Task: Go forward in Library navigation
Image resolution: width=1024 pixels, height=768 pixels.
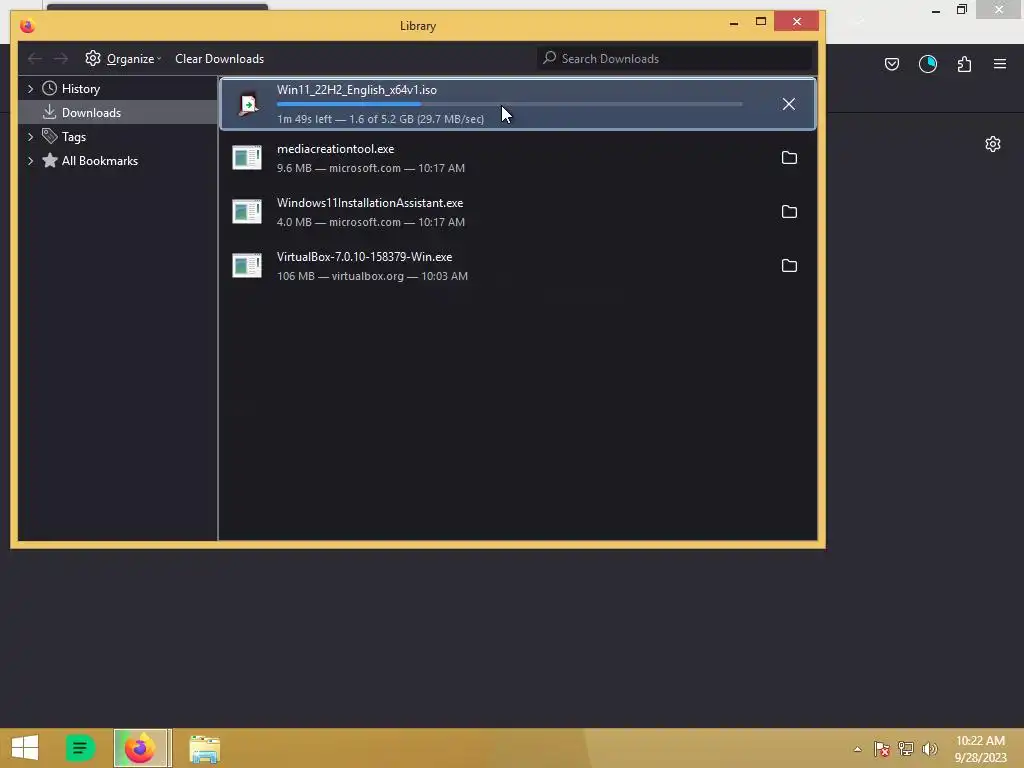Action: pyautogui.click(x=61, y=59)
